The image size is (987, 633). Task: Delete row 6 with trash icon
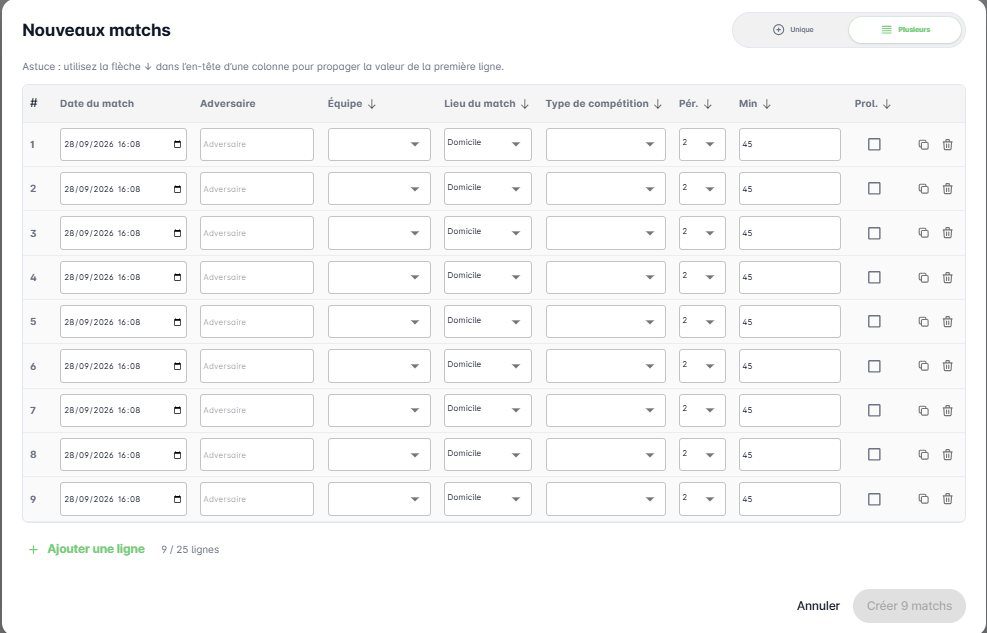(x=947, y=366)
